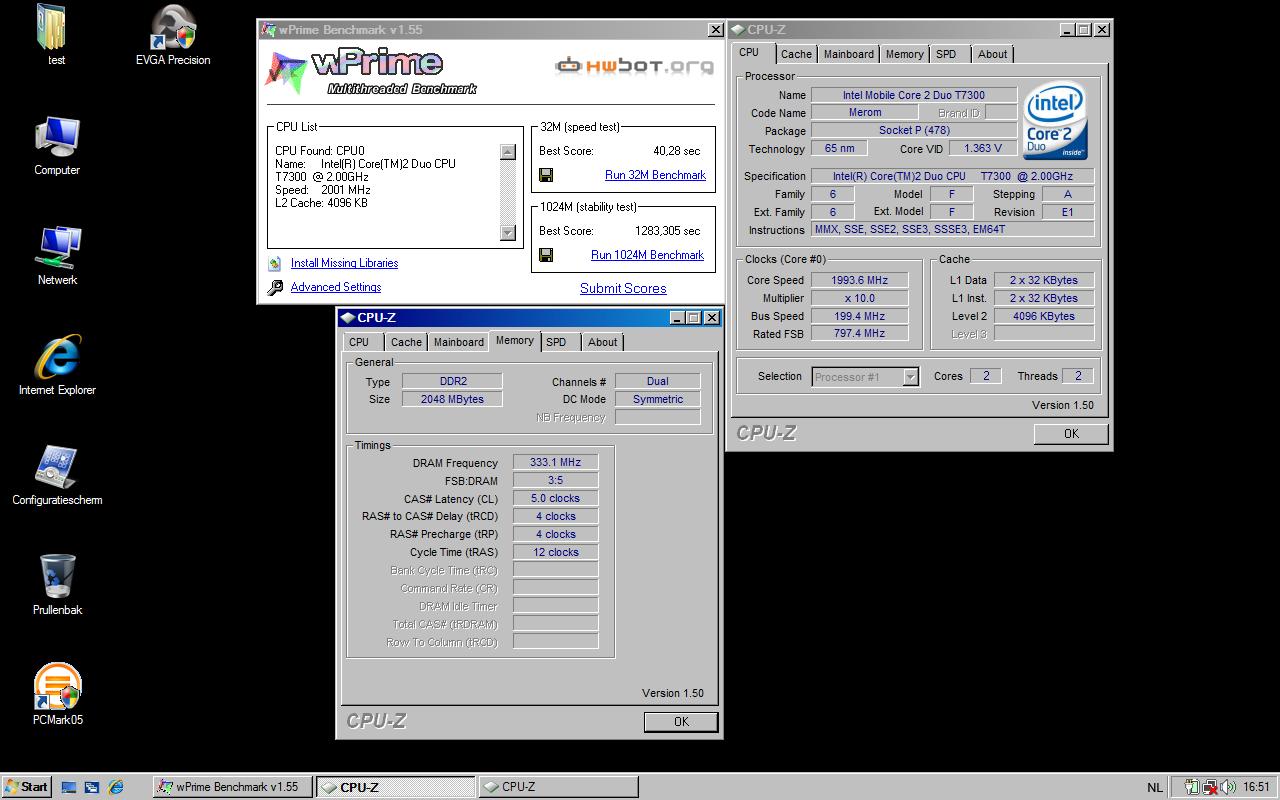The image size is (1280, 800).
Task: Open the Start menu
Action: pos(26,787)
